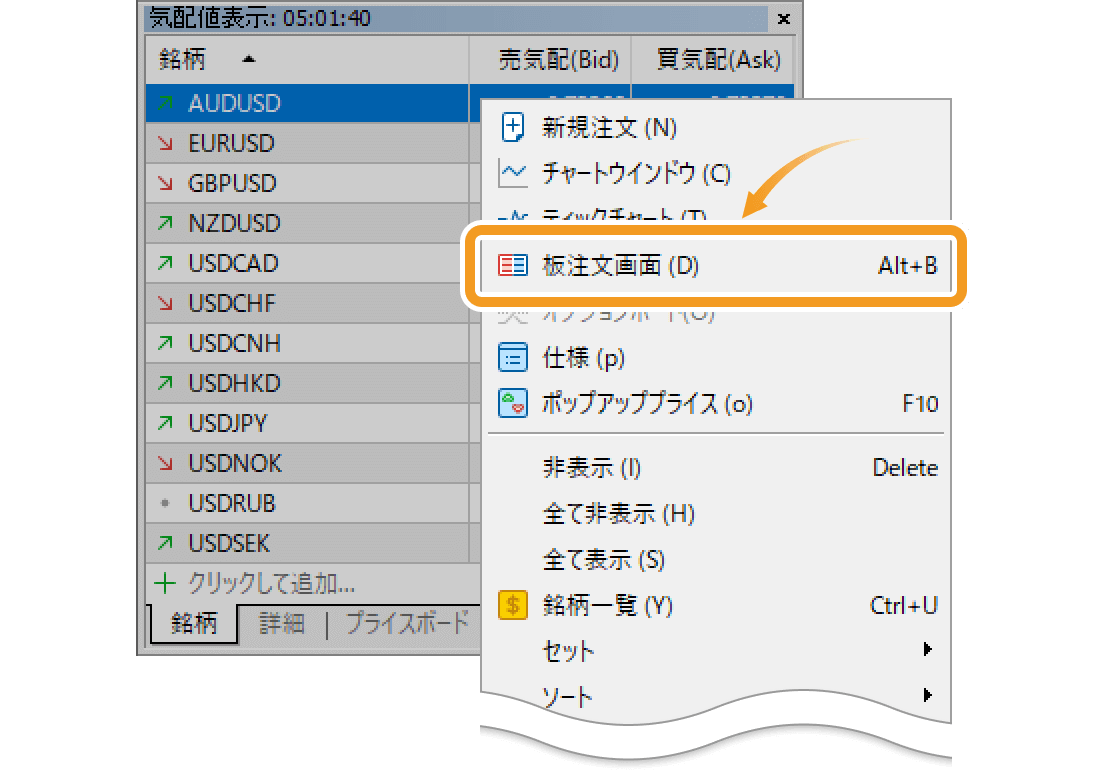Viewport: 1100px width, 774px height.
Task: Choose 新規注文 (N) from the context menu
Action: [716, 128]
